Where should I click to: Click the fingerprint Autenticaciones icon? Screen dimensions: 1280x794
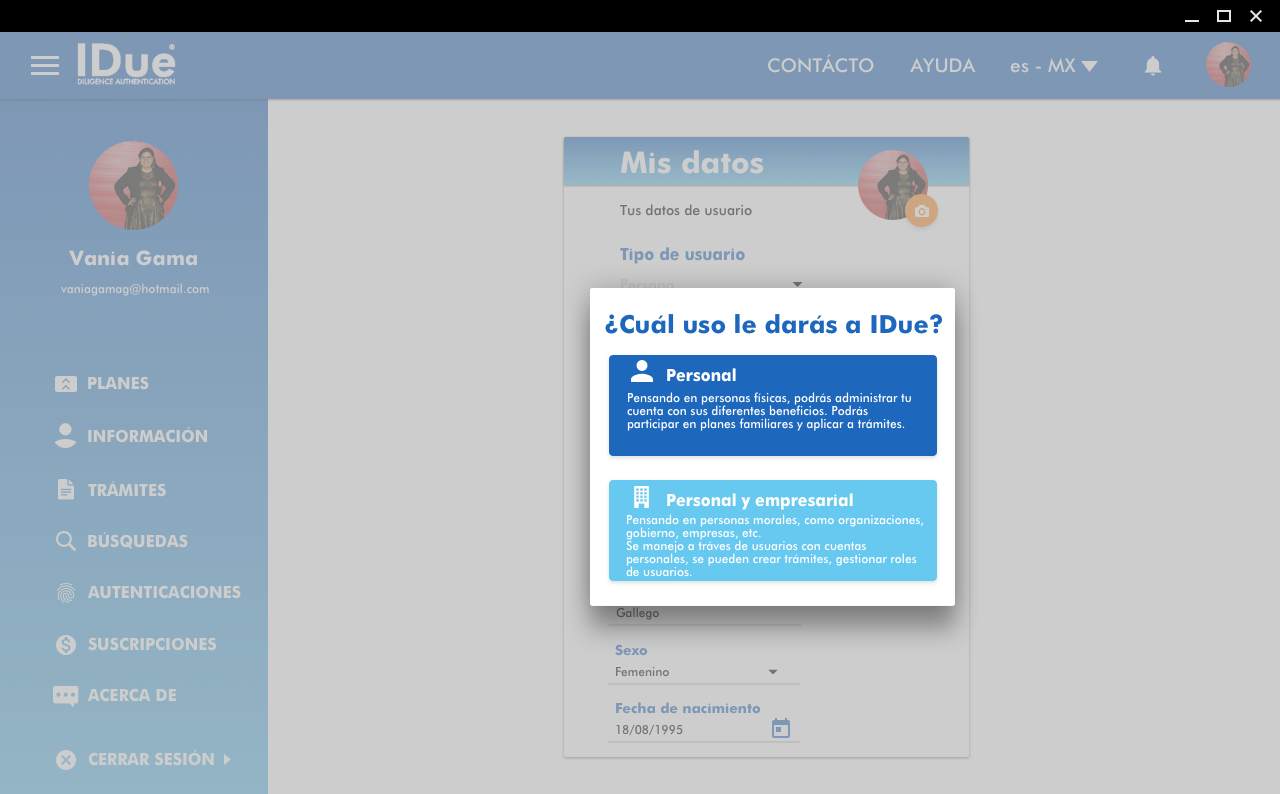coord(66,593)
